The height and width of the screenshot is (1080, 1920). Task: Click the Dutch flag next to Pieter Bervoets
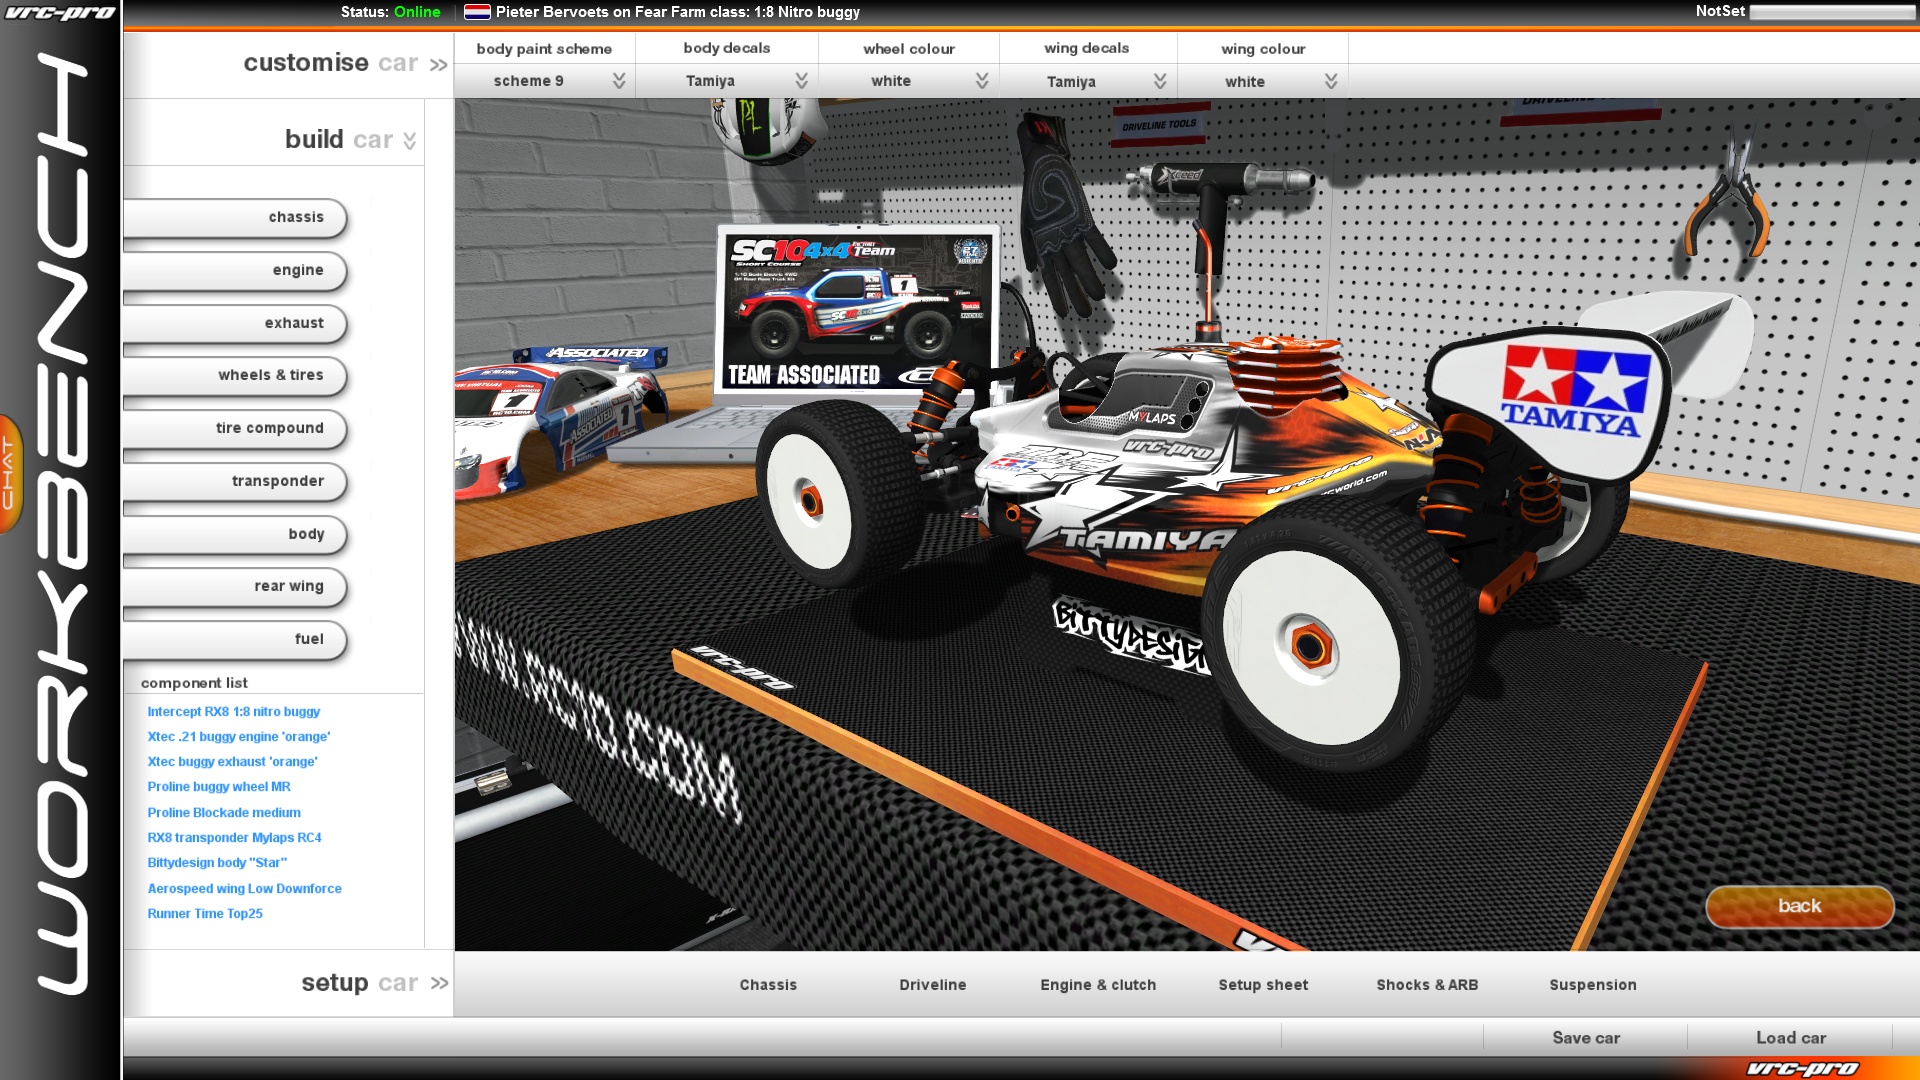(x=478, y=12)
